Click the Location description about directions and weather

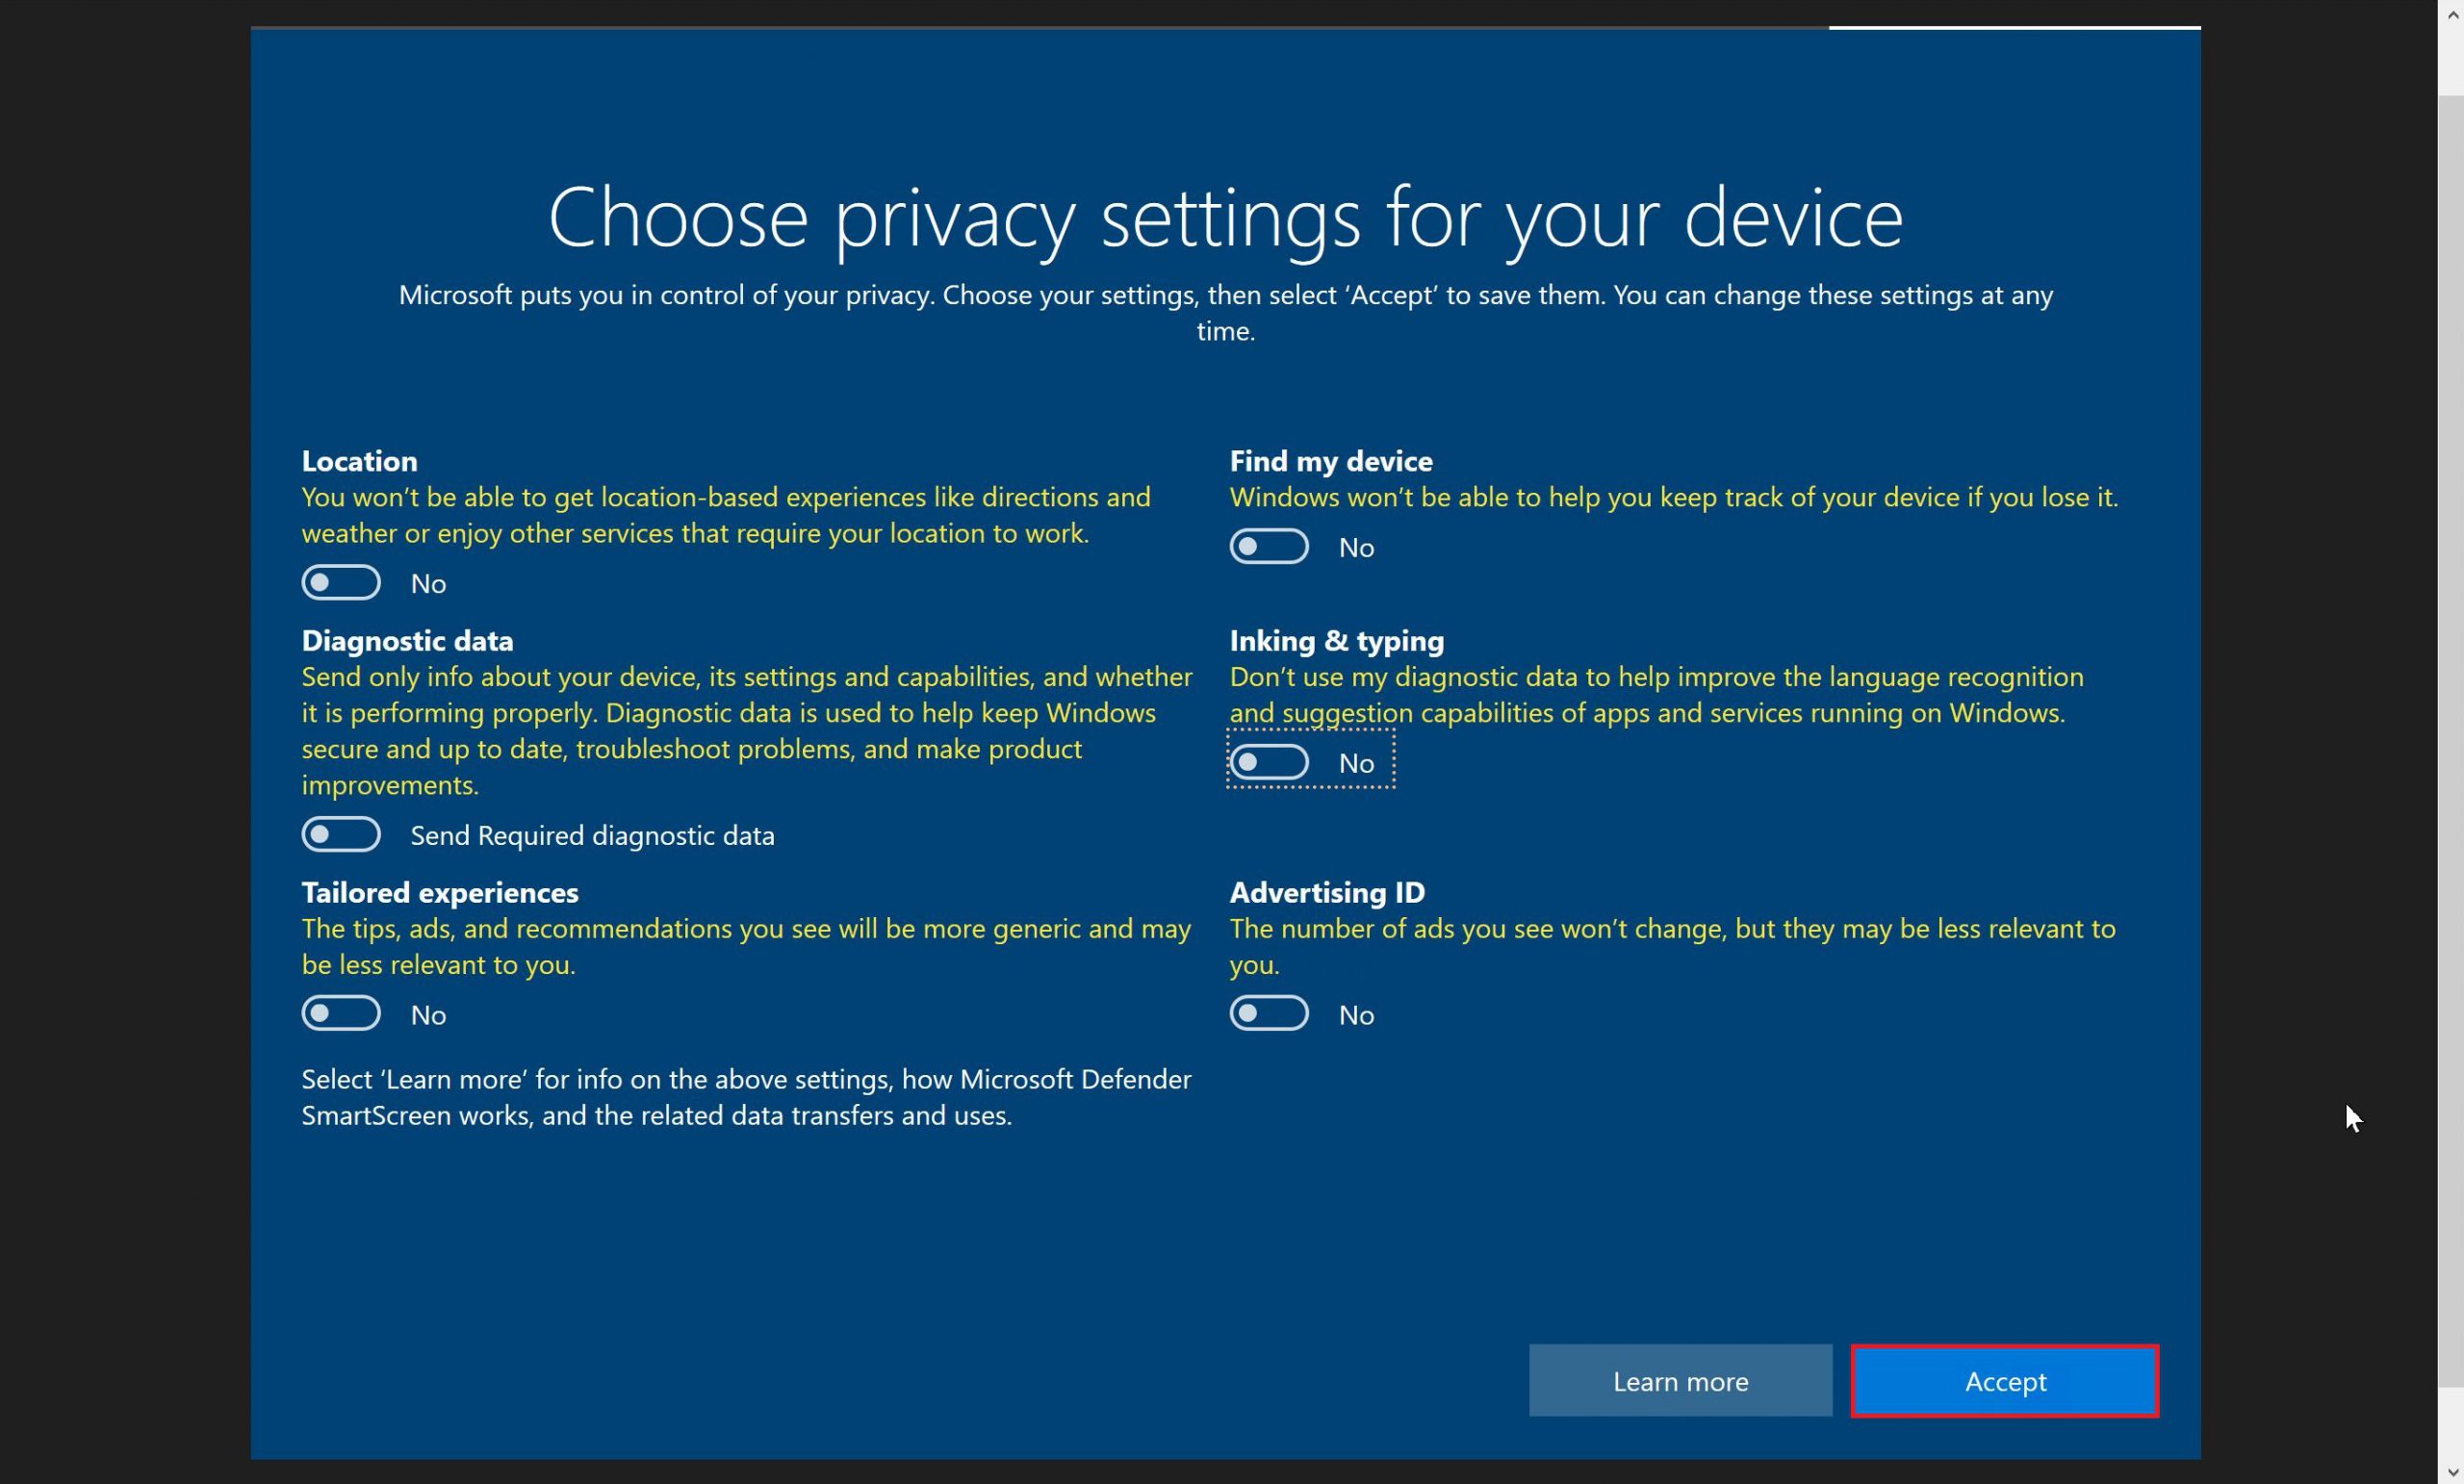(x=726, y=515)
